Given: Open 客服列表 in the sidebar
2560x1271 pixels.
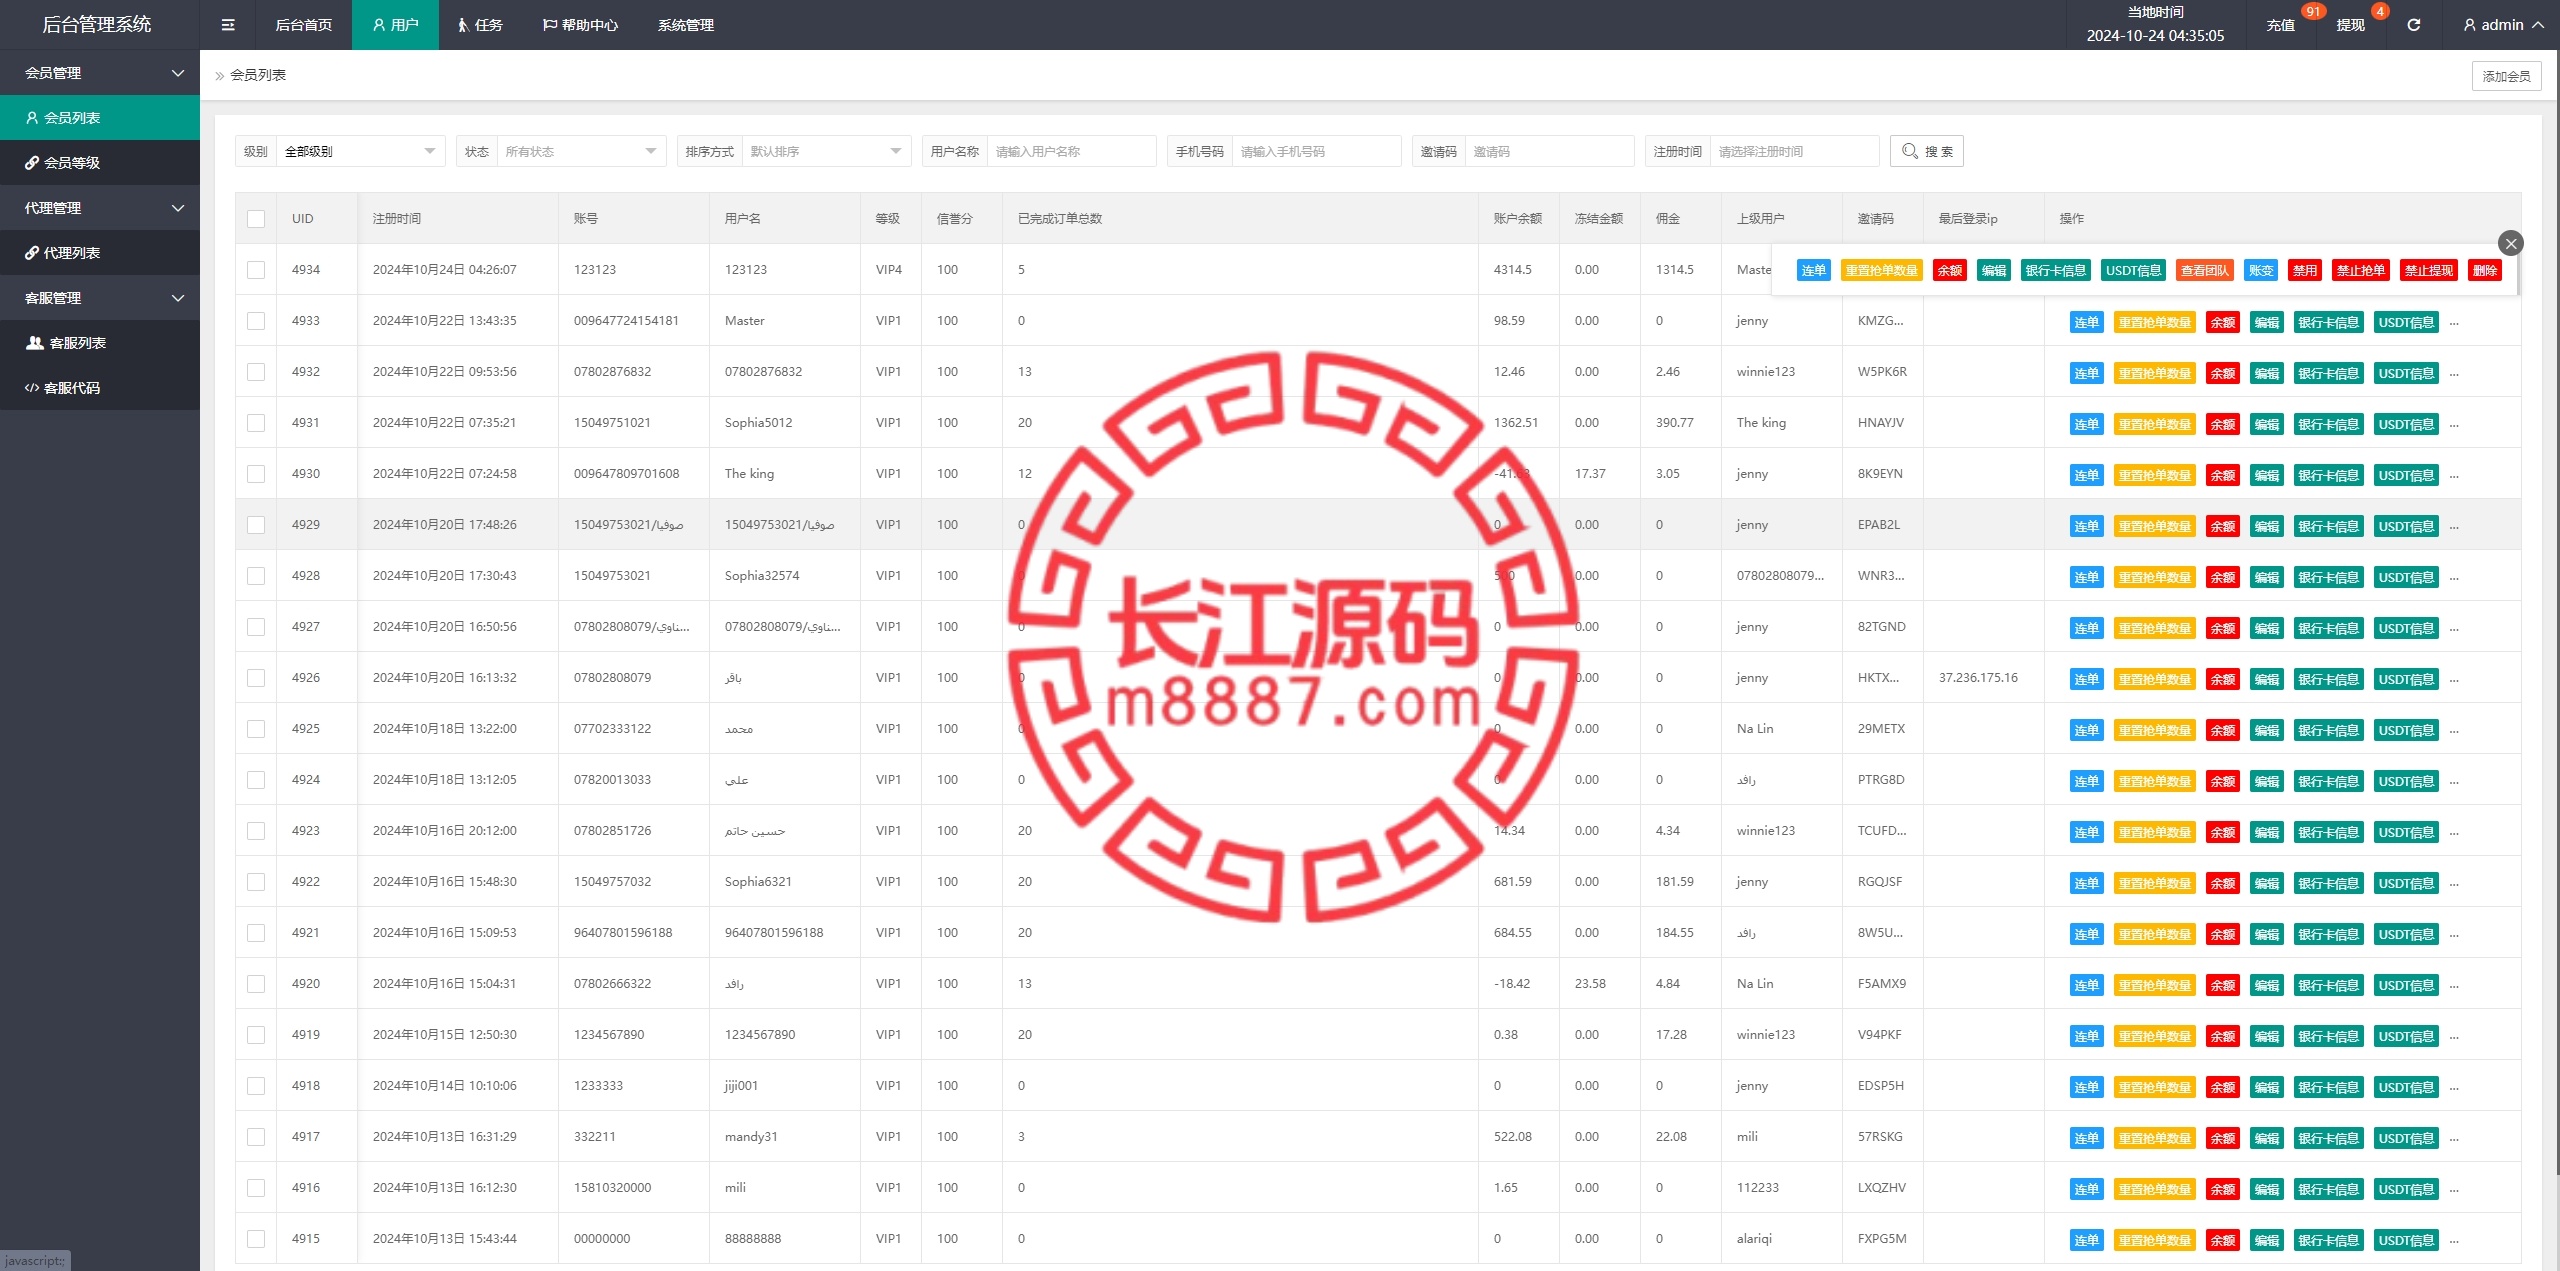Looking at the screenshot, I should tap(100, 343).
